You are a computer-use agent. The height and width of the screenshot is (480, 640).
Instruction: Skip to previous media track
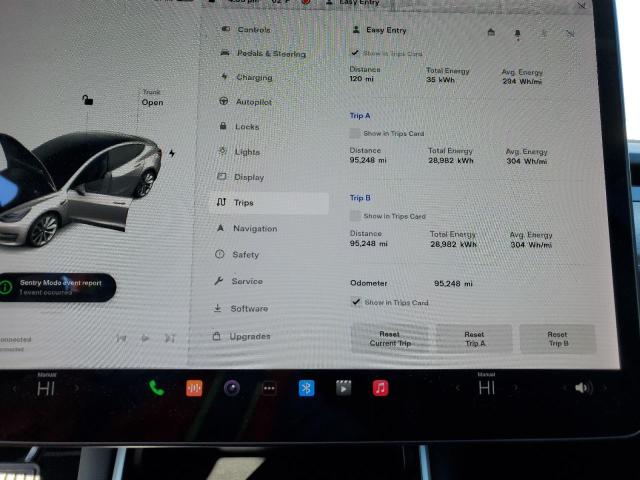point(121,338)
